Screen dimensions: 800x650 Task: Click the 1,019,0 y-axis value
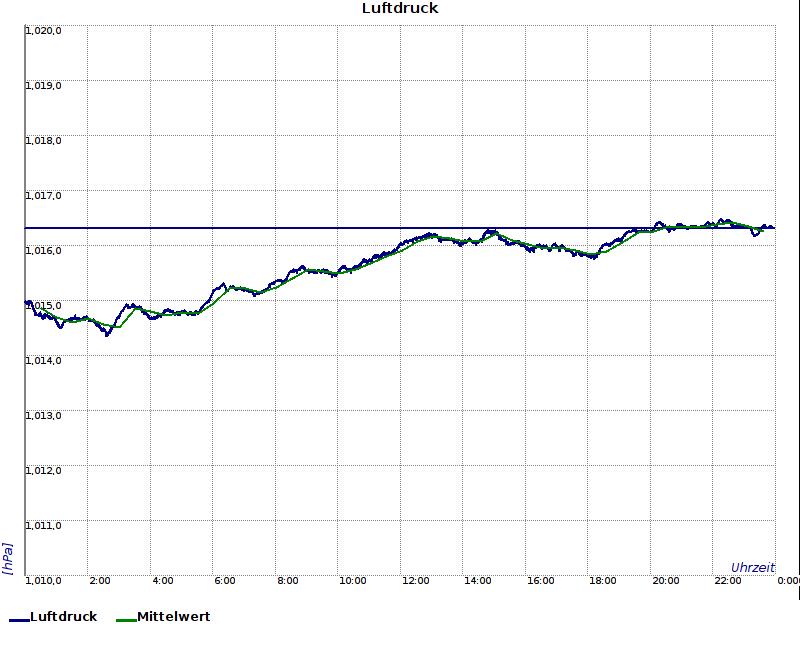click(x=43, y=86)
